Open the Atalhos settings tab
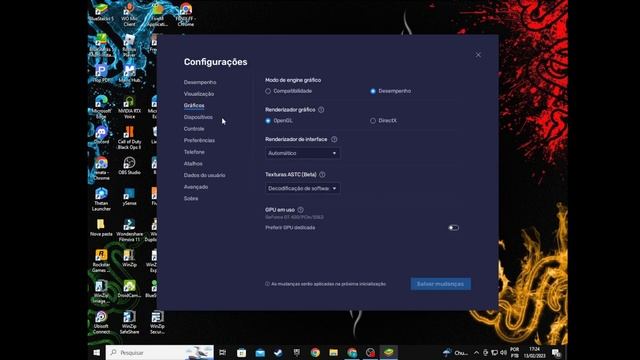640x360 pixels. click(193, 164)
